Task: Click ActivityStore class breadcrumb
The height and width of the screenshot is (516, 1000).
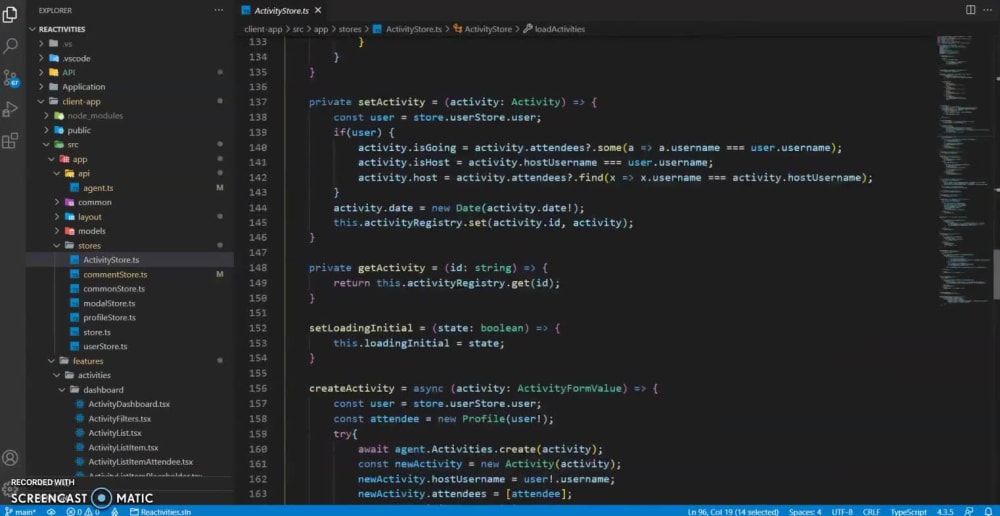Action: [x=483, y=29]
